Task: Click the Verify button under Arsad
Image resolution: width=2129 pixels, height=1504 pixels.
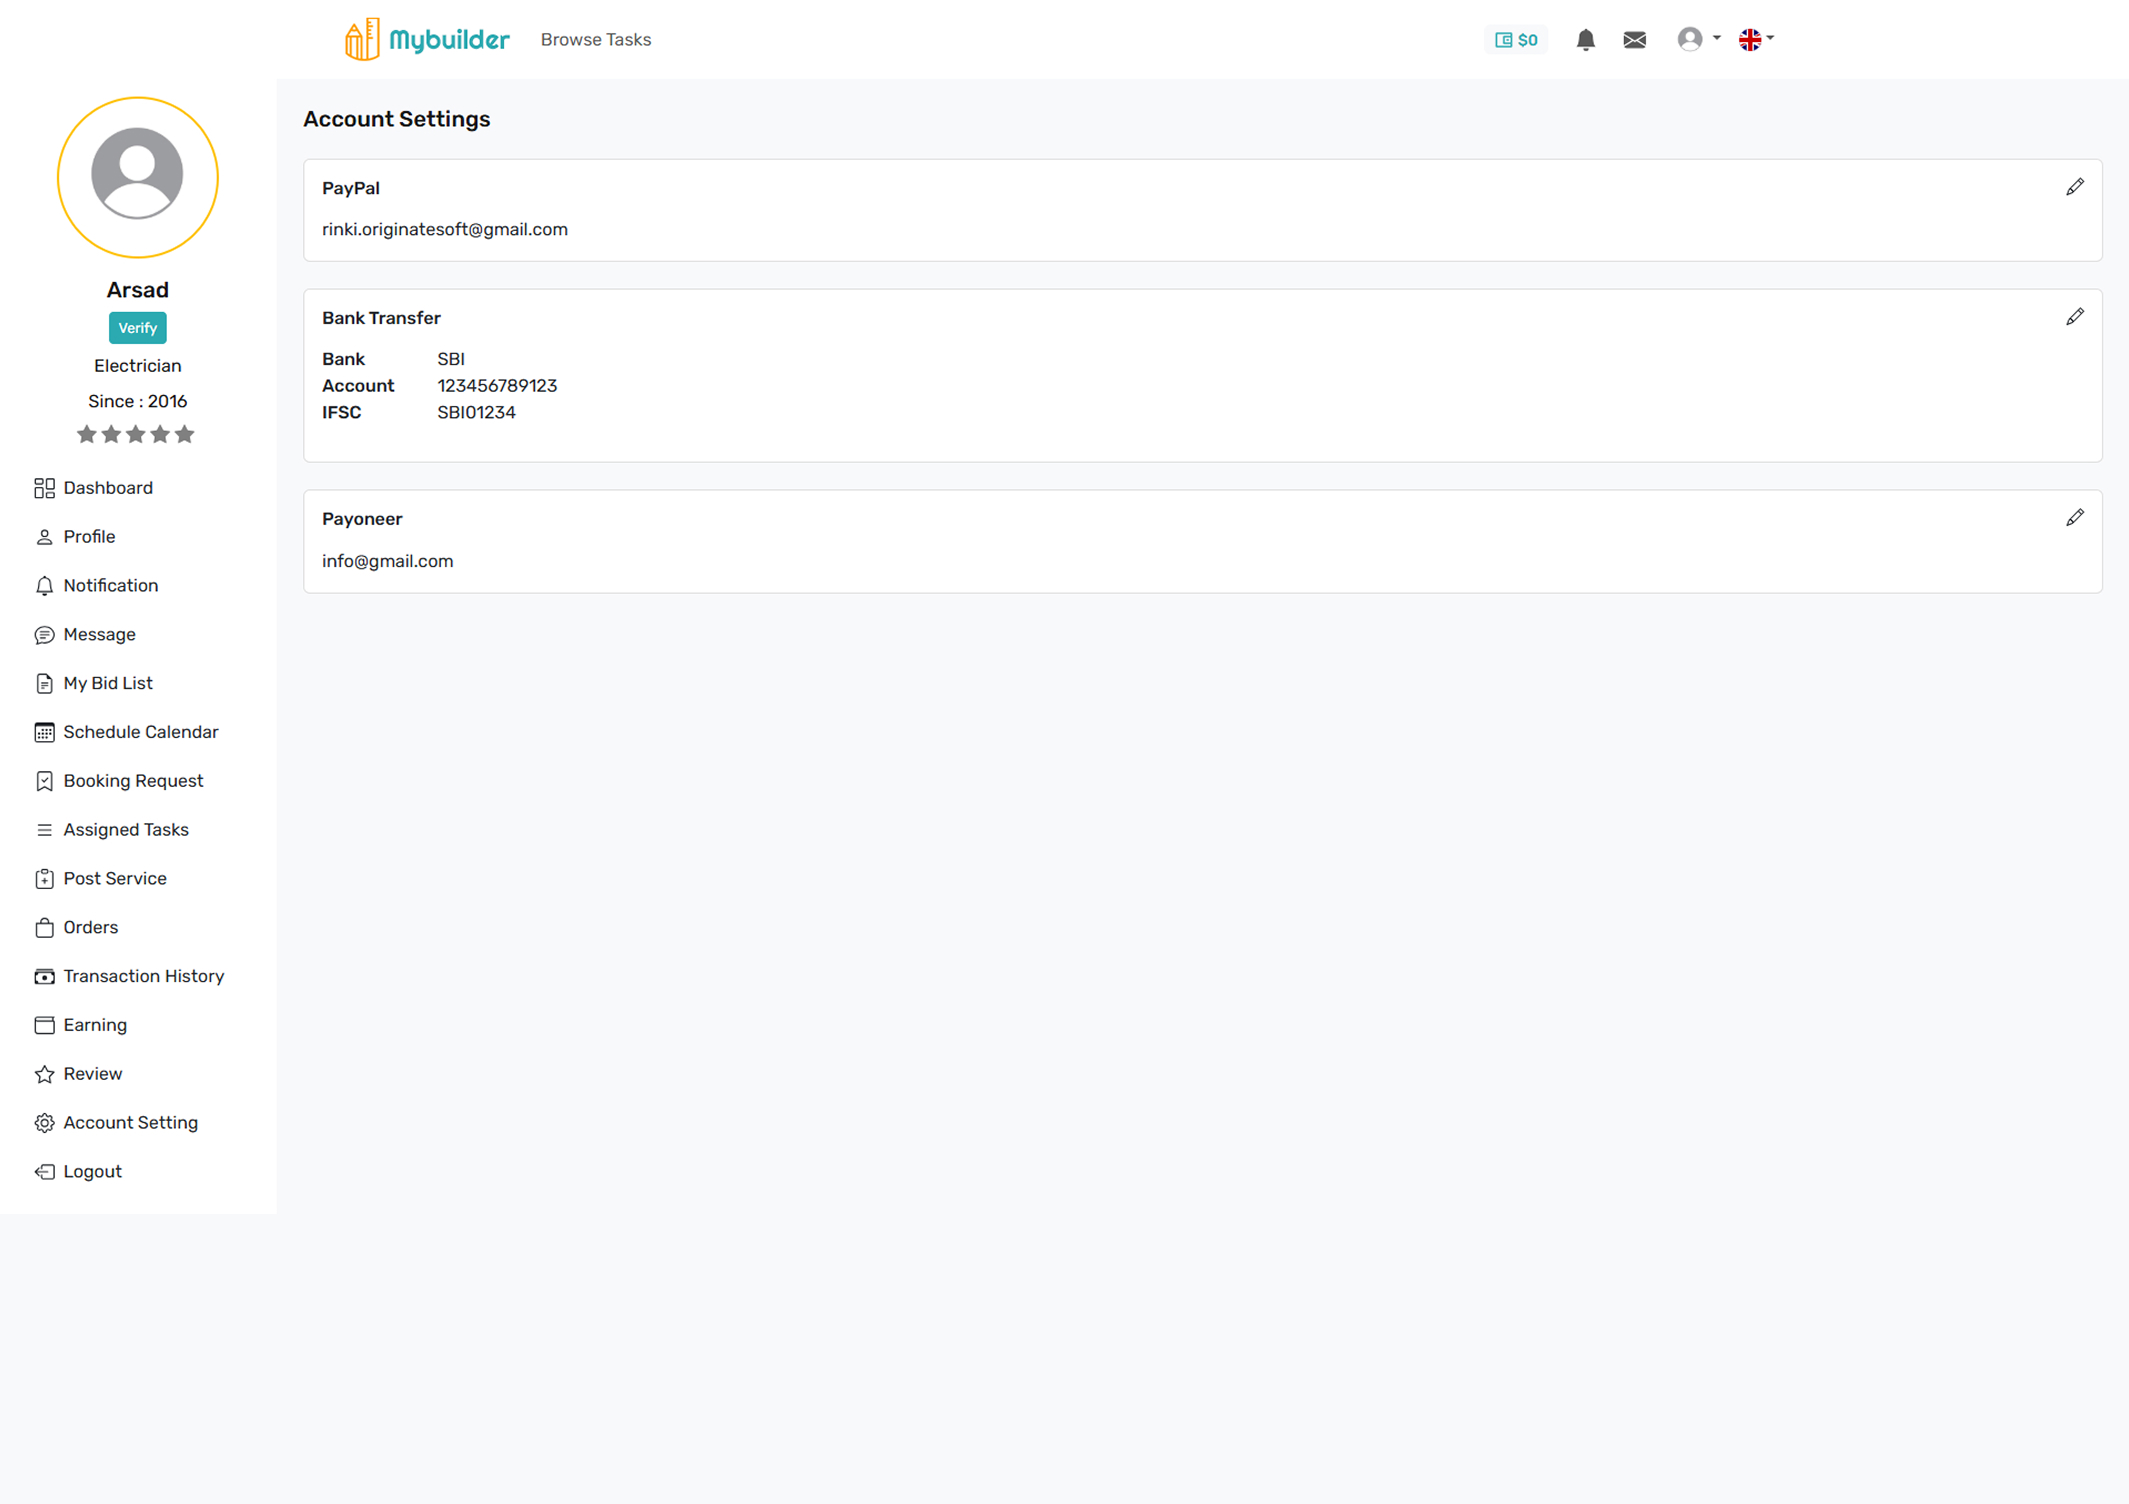Action: [x=137, y=328]
